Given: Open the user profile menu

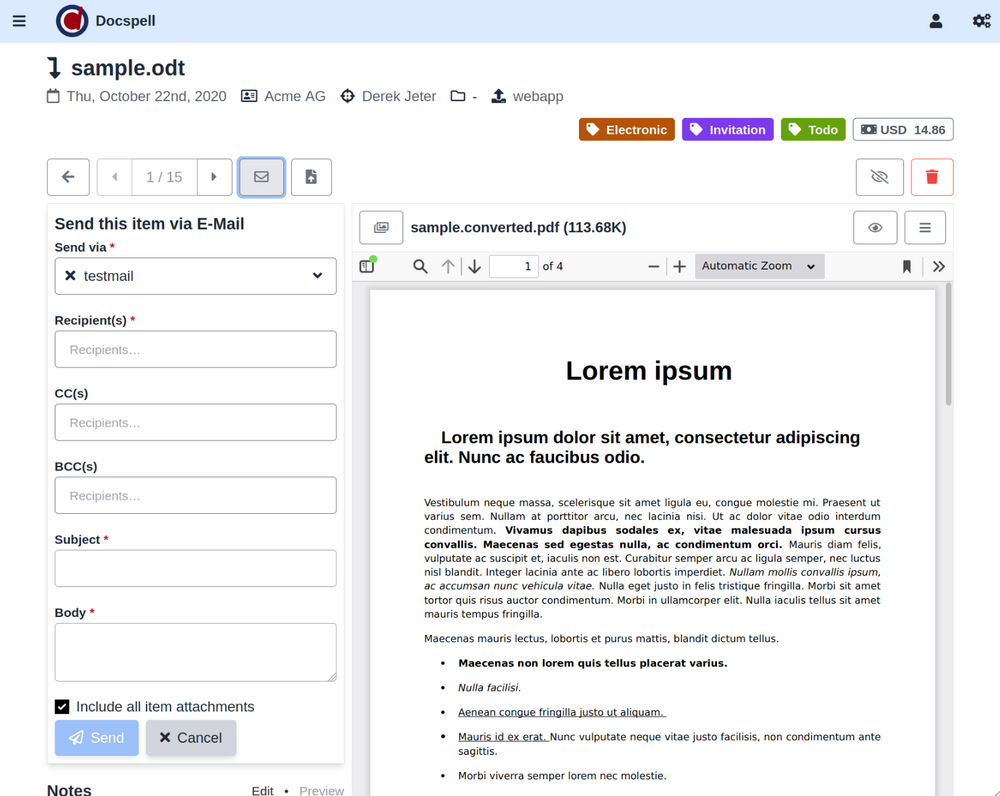Looking at the screenshot, I should click(935, 21).
